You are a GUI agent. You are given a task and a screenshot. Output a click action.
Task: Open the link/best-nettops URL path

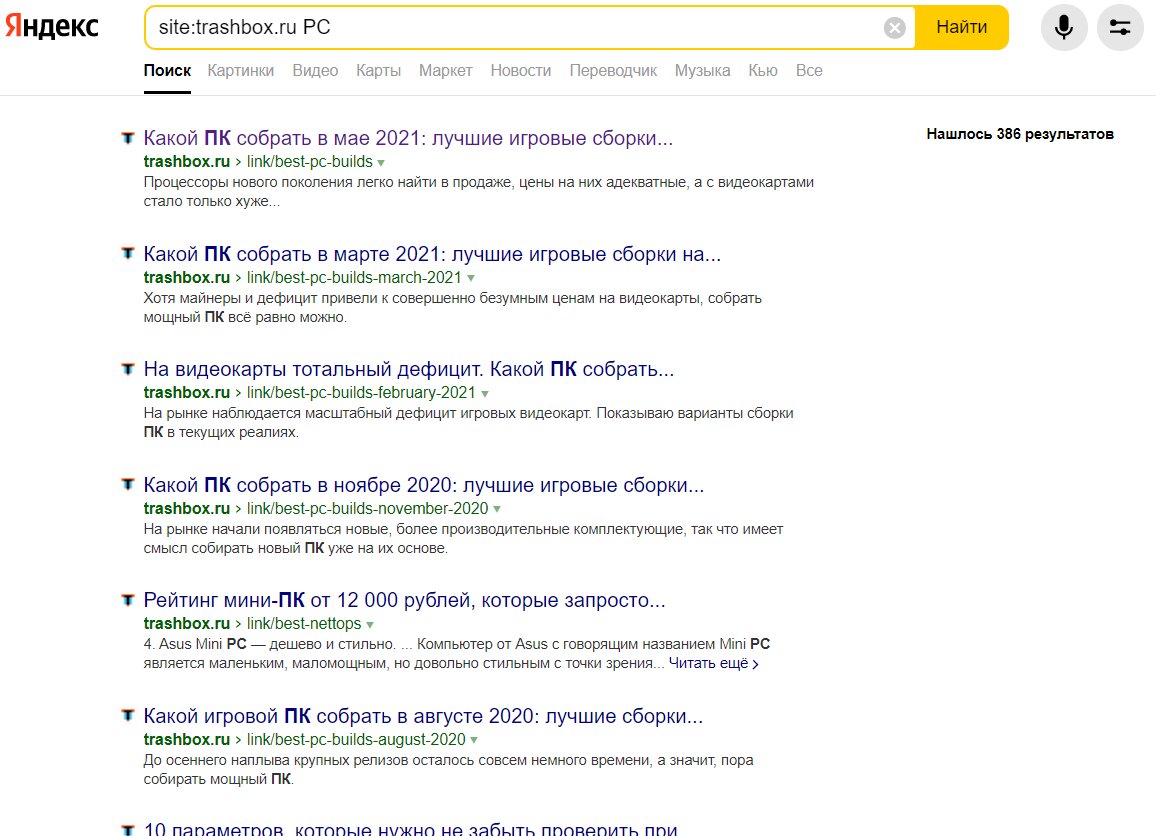tap(304, 623)
